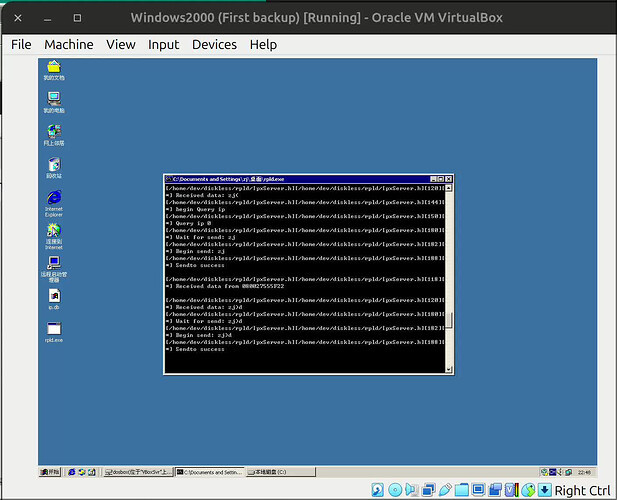617x500 pixels.
Task: Click the volume speaker tray icon
Action: coord(560,472)
